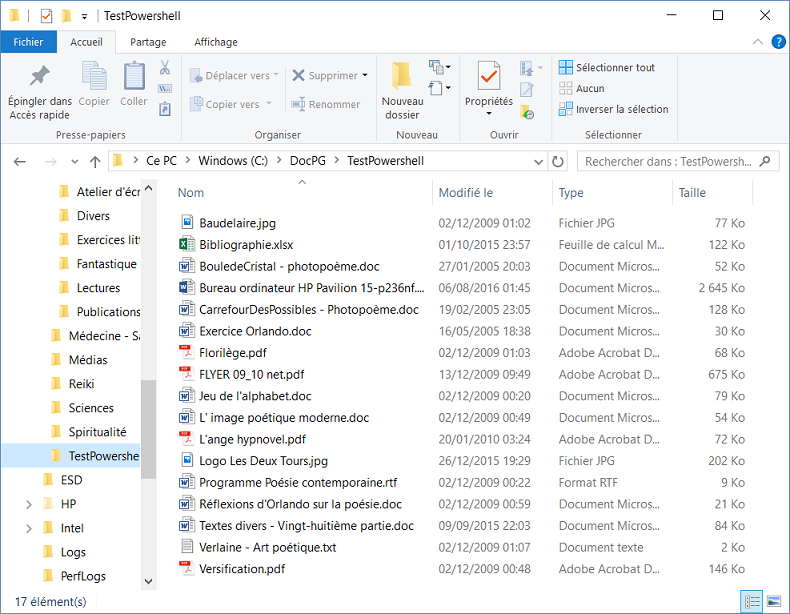Click Sélectionner tout
The width and height of the screenshot is (790, 614).
pos(607,67)
